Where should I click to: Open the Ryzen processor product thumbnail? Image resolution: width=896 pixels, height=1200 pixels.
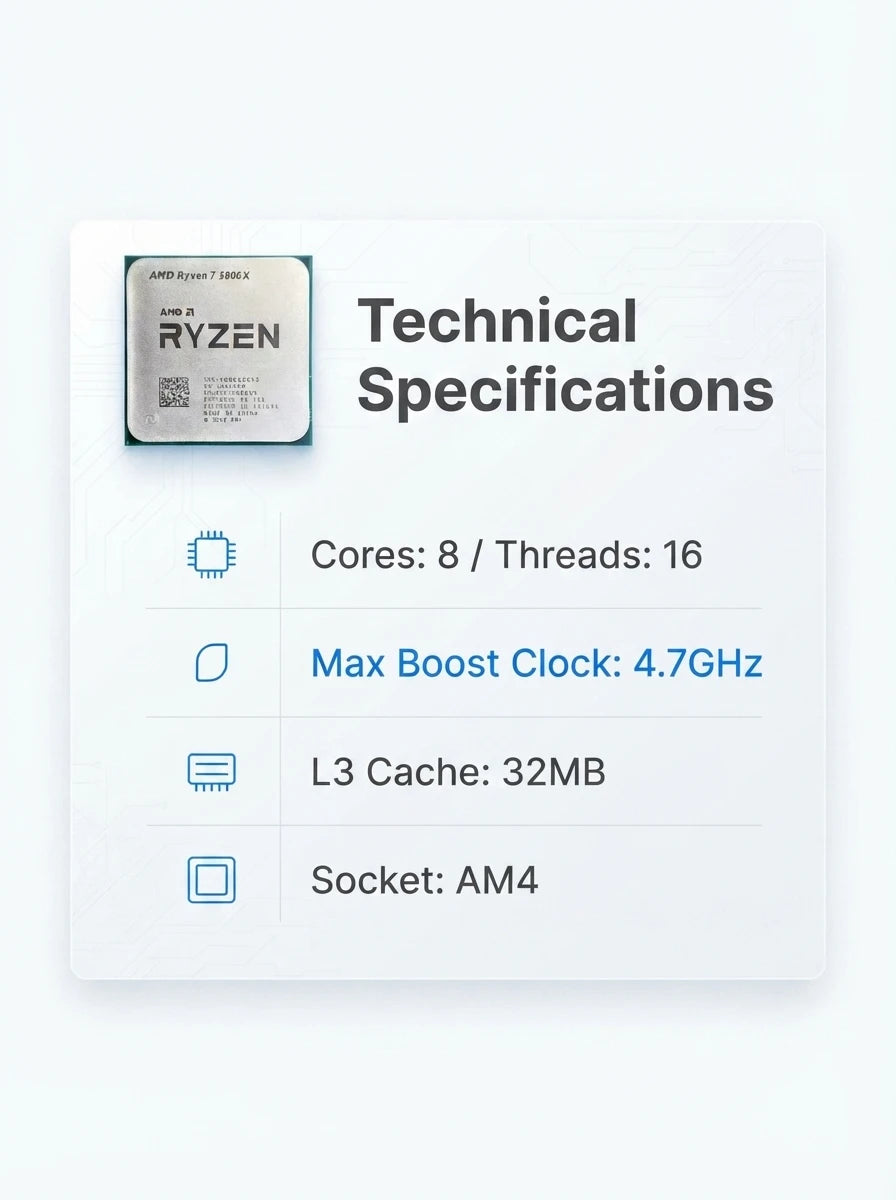tap(218, 350)
